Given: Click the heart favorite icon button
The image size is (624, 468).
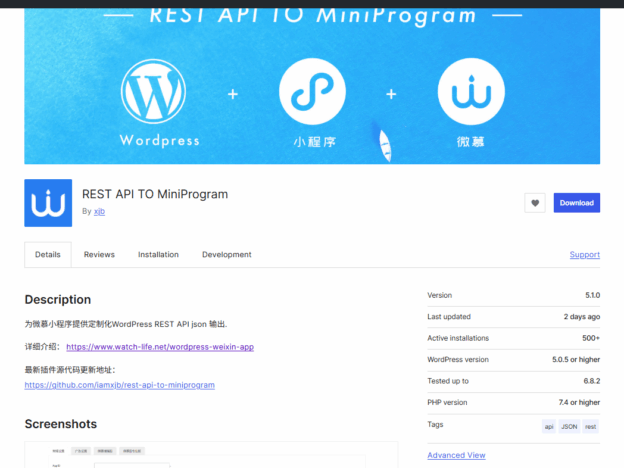Looking at the screenshot, I should tap(535, 203).
